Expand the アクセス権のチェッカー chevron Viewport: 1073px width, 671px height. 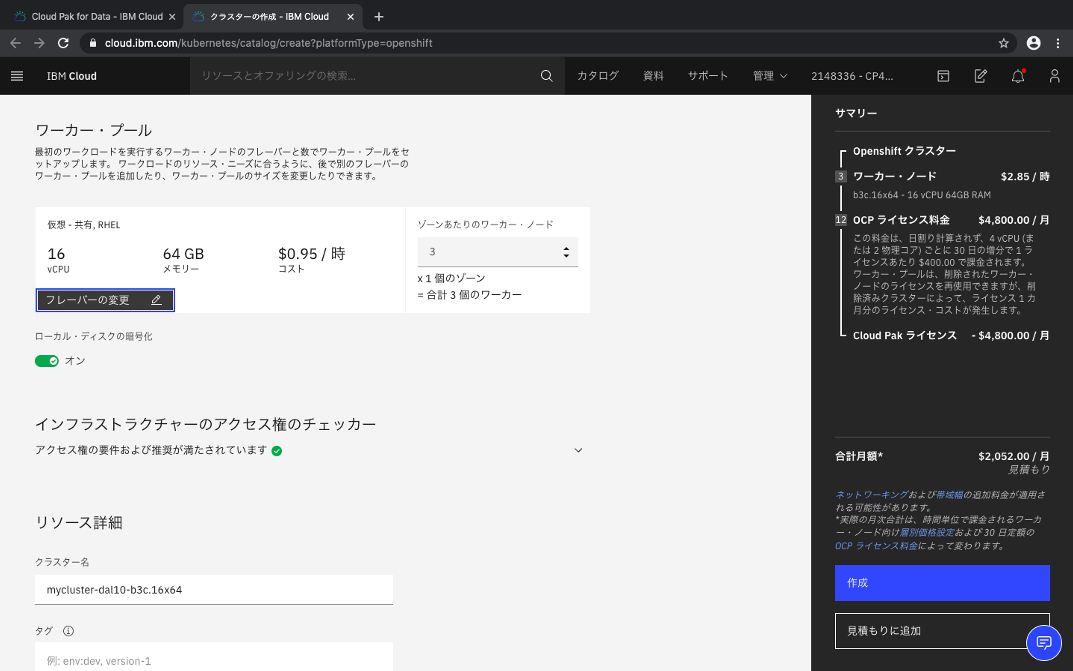pos(578,450)
